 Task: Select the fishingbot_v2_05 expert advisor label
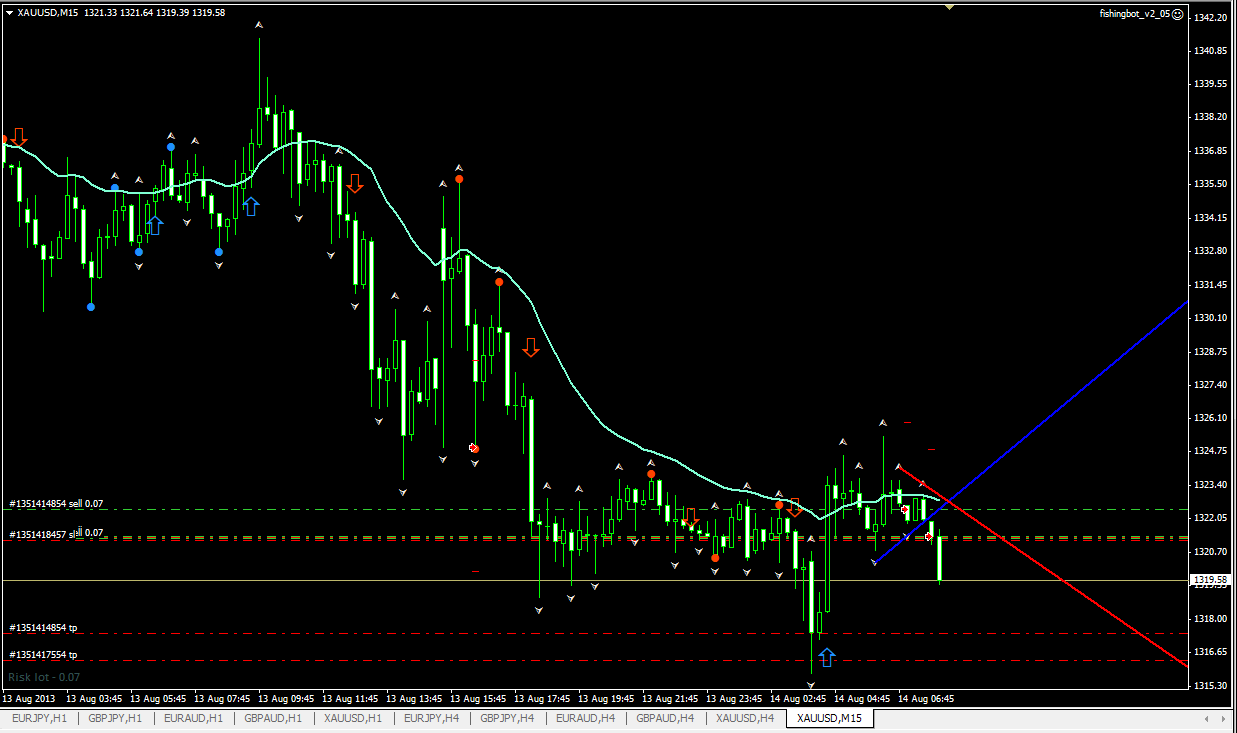1134,14
